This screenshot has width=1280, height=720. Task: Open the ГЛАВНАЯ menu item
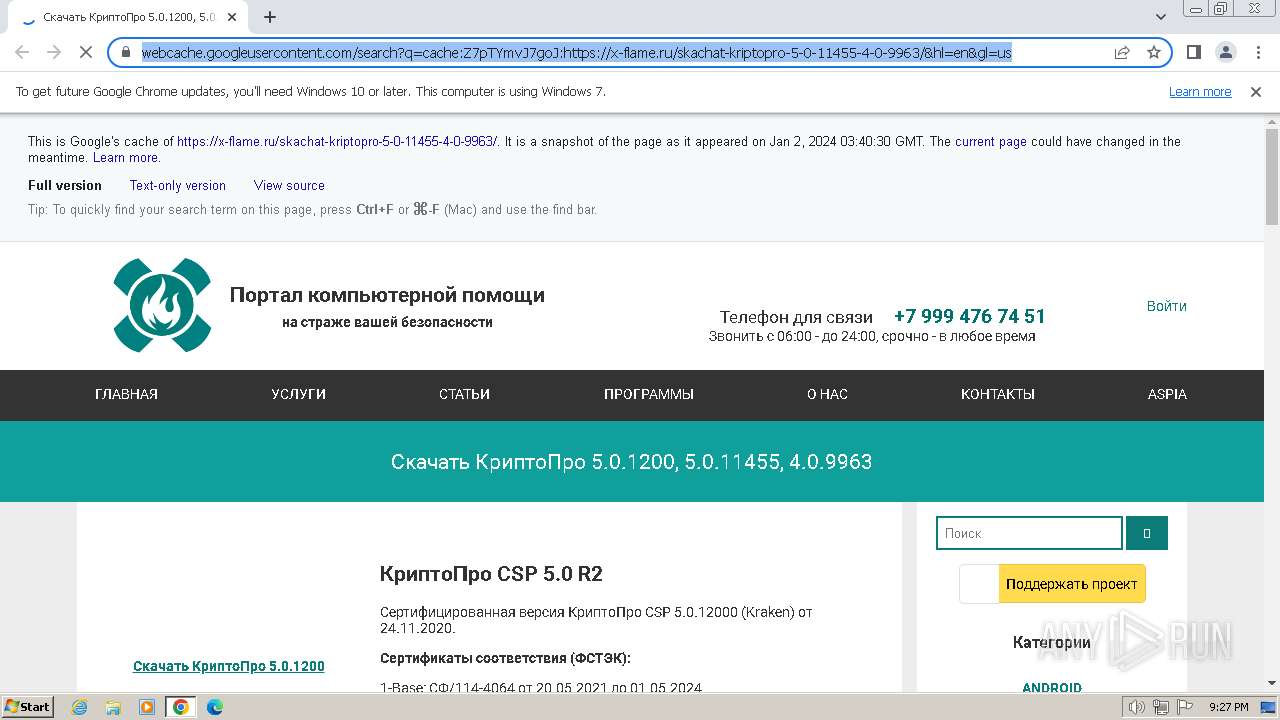click(126, 394)
